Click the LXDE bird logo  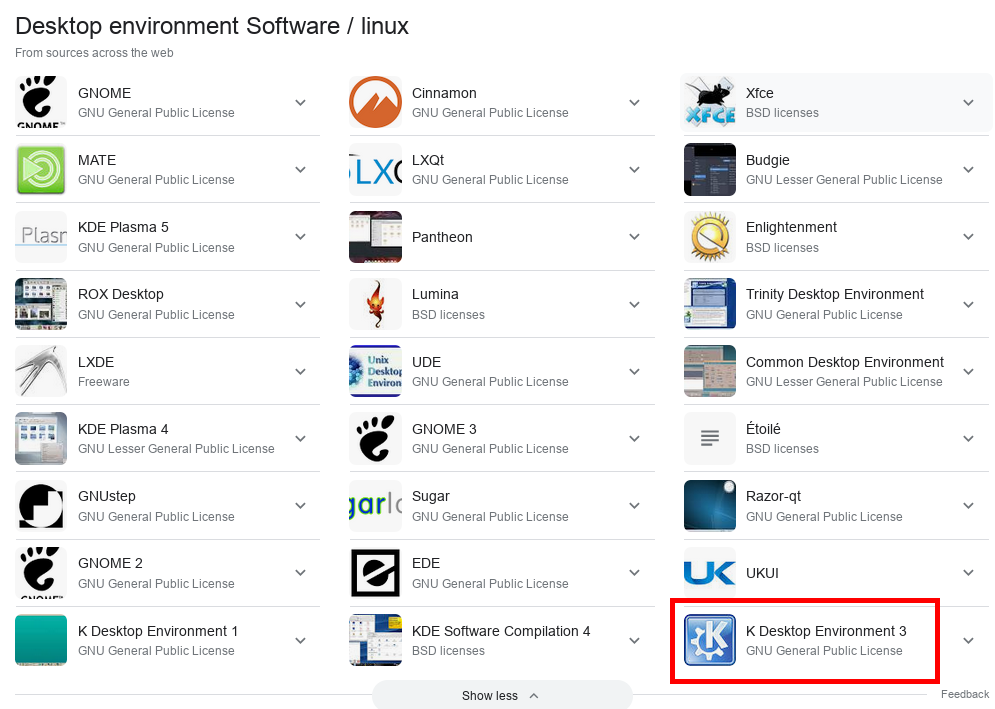[41, 371]
